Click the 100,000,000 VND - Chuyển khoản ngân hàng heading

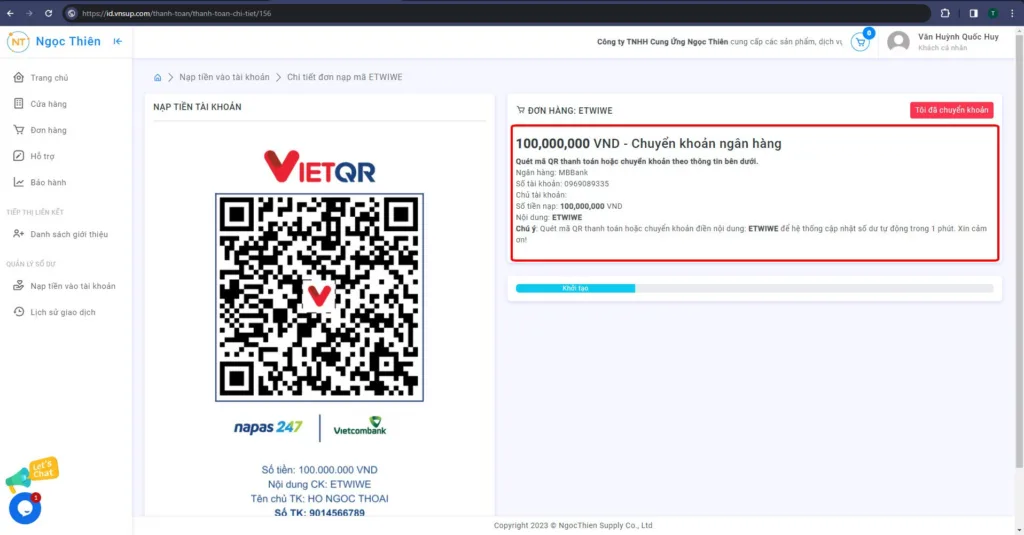(x=648, y=144)
